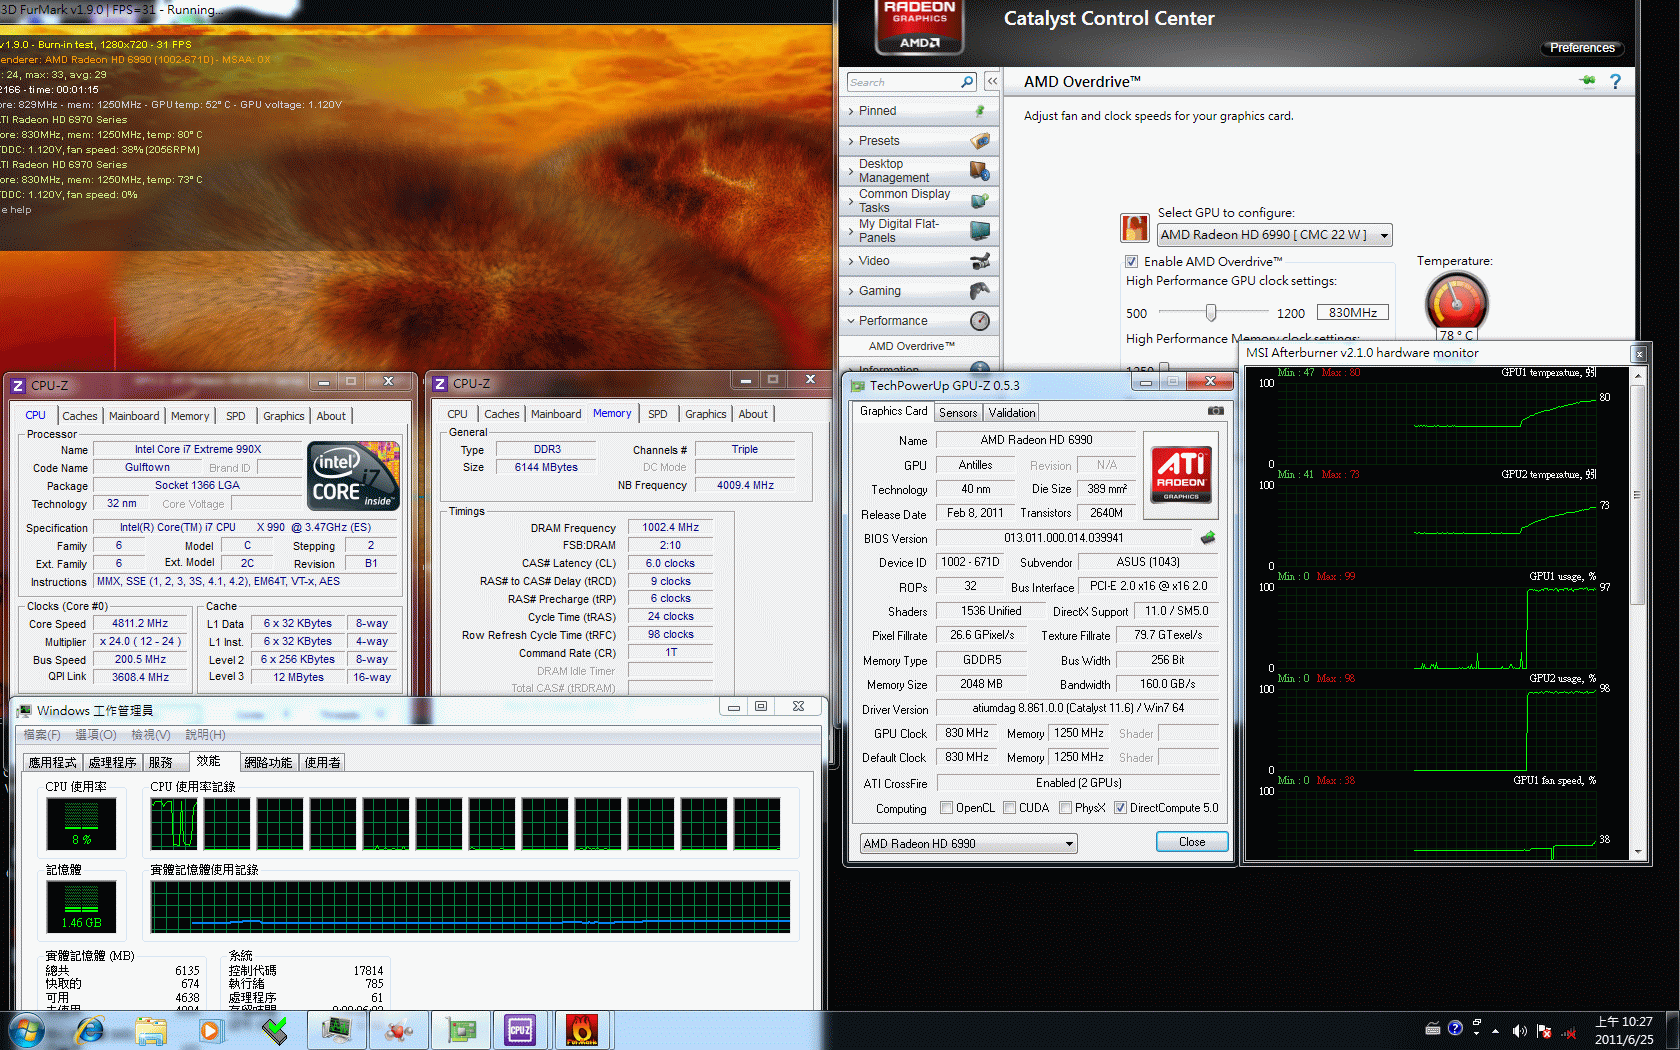Click the GPU clock slider handle
Screen dimensions: 1680x1050
click(1211, 312)
